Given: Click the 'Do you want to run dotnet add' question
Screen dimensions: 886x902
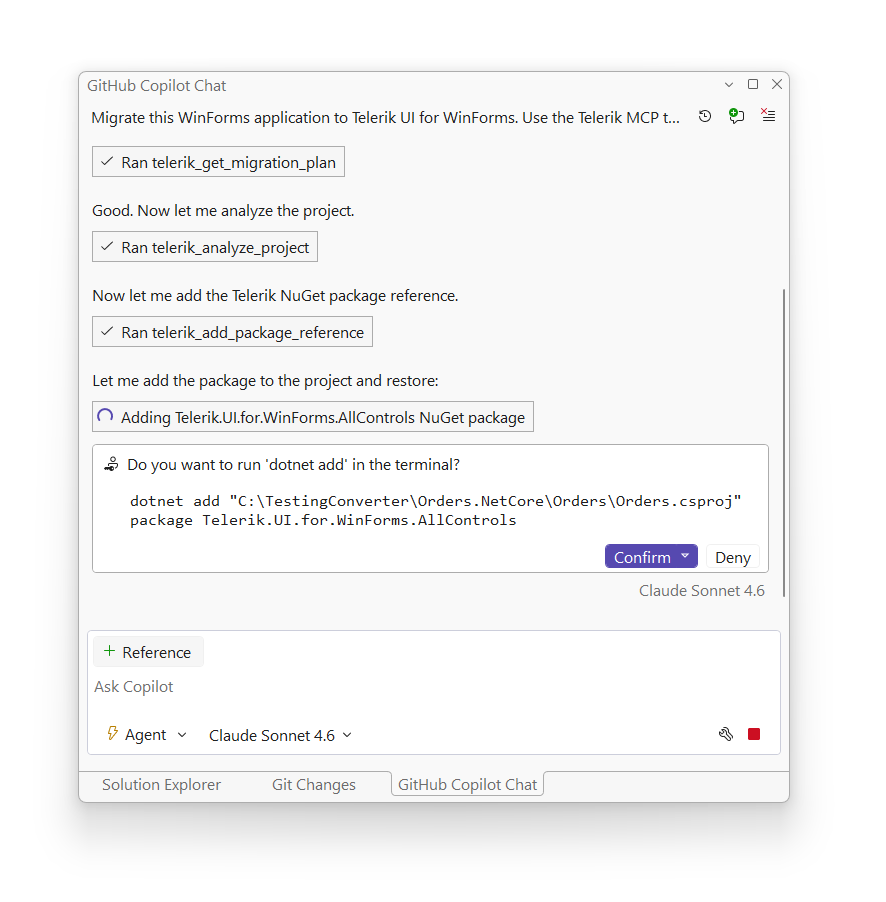Looking at the screenshot, I should coord(293,465).
